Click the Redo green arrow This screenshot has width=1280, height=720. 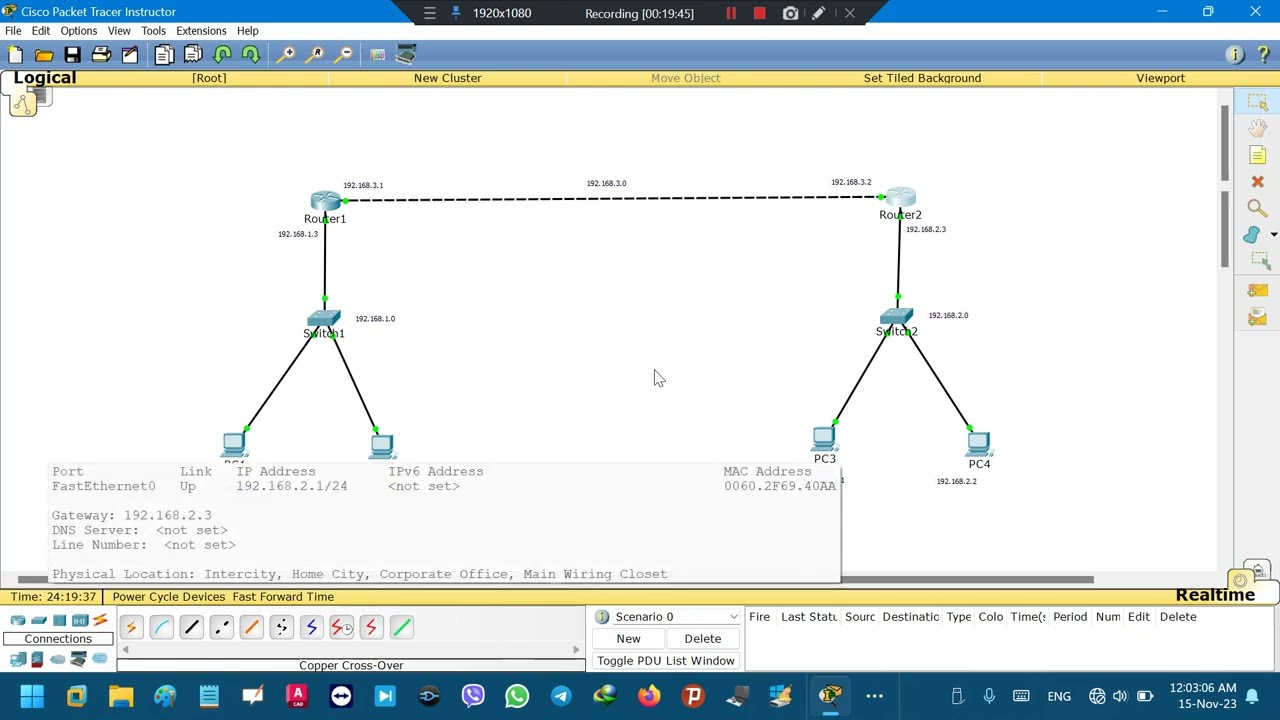click(251, 54)
